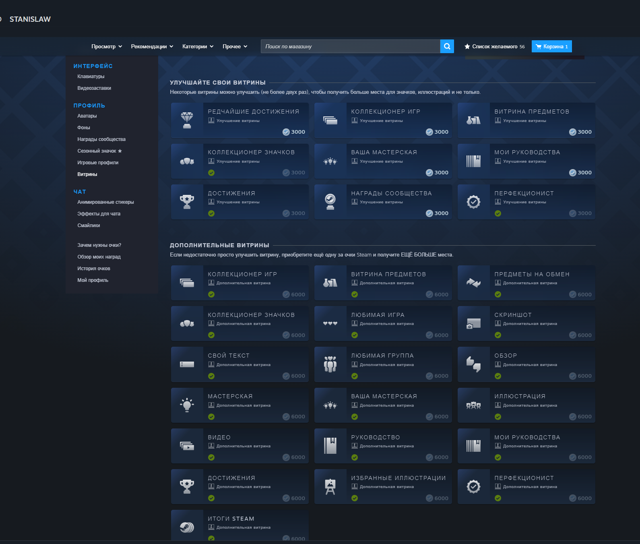Open Видеозаставки in the sidebar
This screenshot has height=544, width=640.
click(x=94, y=88)
